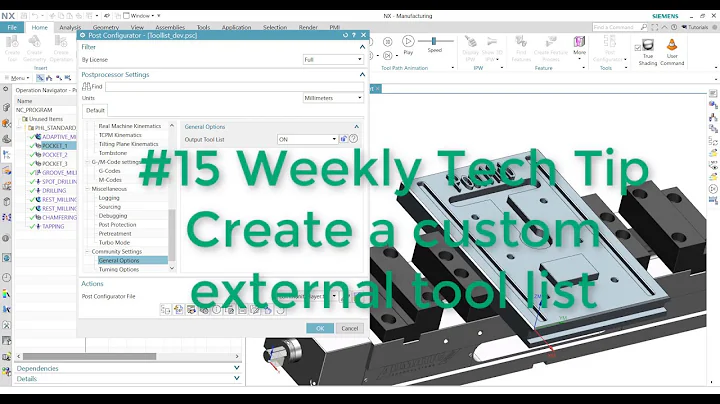
Task: Select the Post Protection tree item
Action: click(117, 224)
